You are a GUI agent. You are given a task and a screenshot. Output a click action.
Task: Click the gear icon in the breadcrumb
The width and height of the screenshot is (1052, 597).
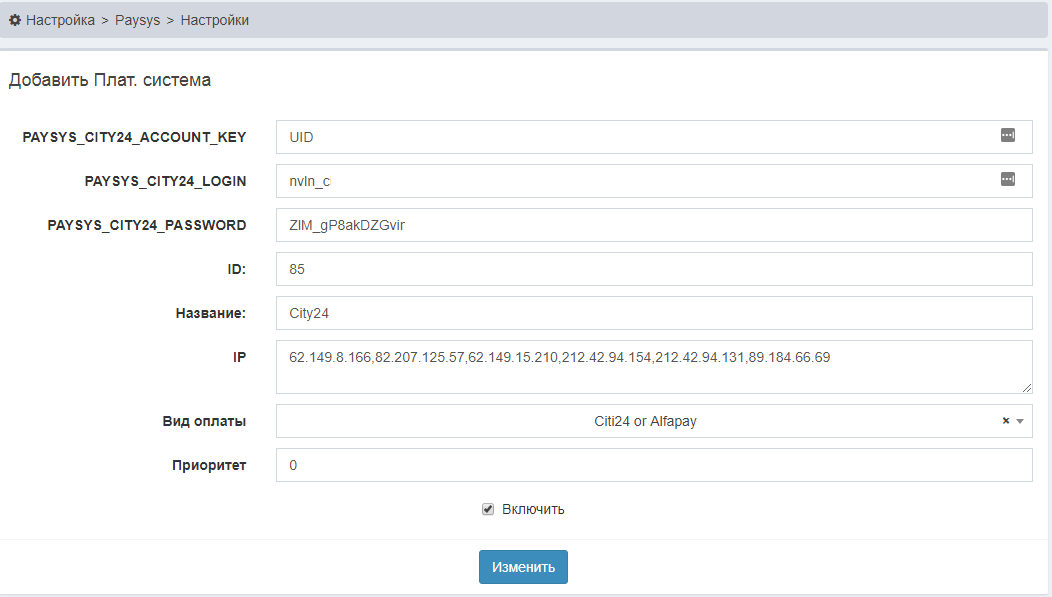[x=15, y=20]
